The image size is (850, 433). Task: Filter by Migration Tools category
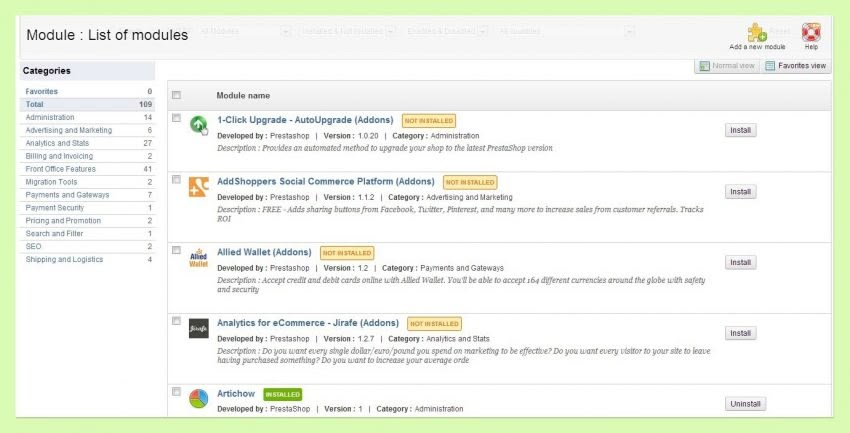(x=89, y=182)
